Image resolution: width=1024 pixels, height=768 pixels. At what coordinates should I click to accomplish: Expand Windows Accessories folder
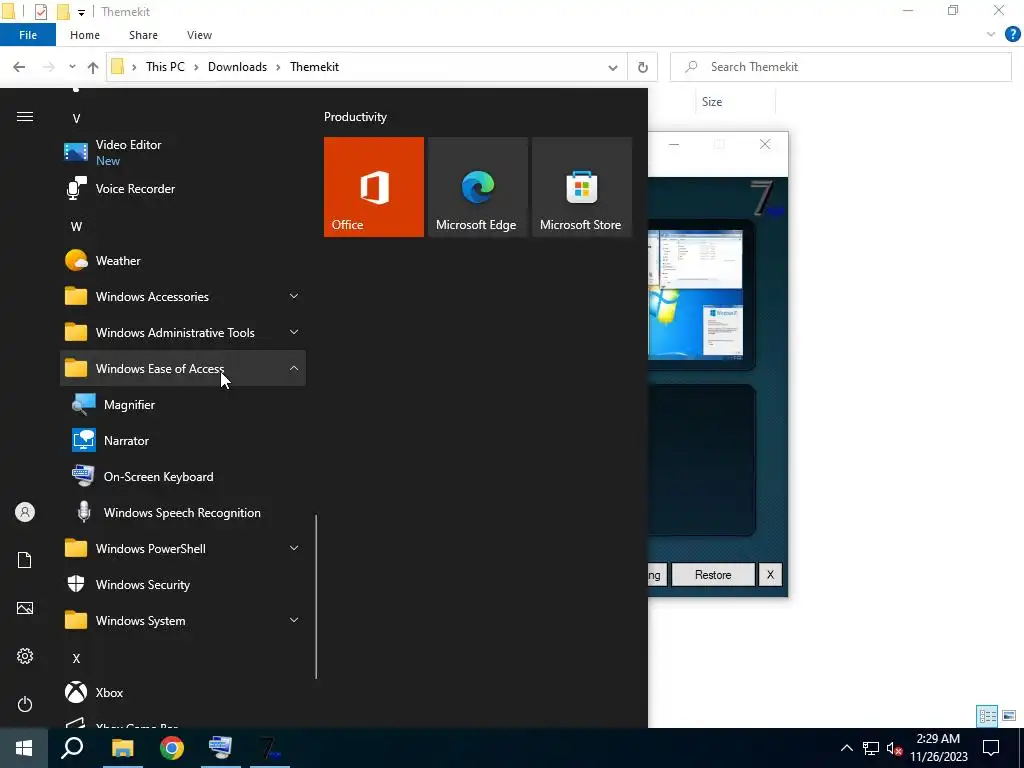(x=183, y=296)
